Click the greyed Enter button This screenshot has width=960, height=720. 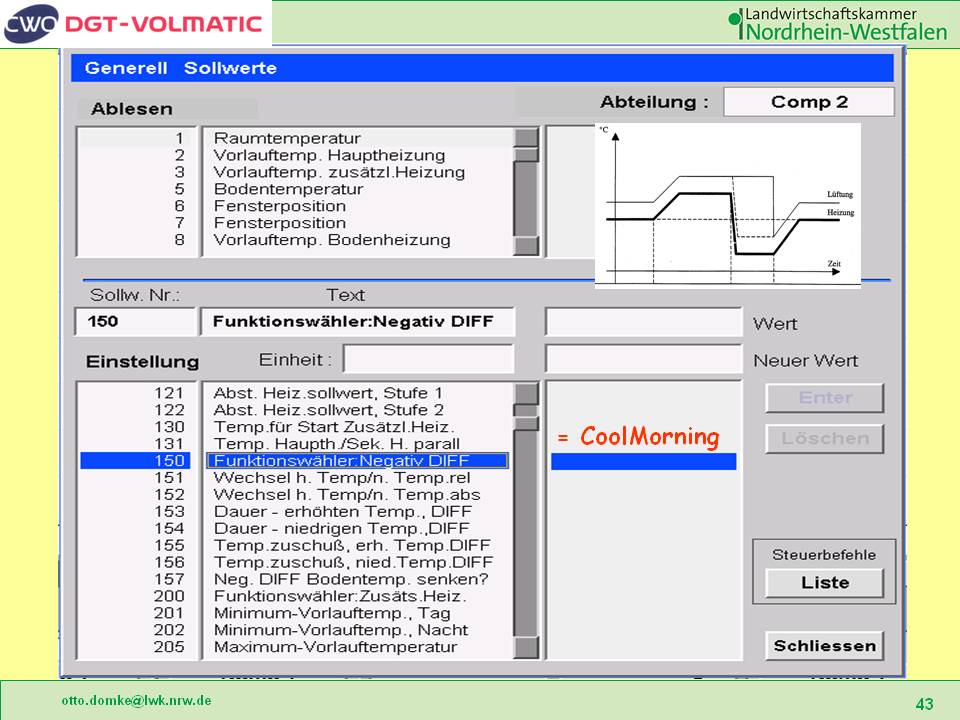(824, 398)
